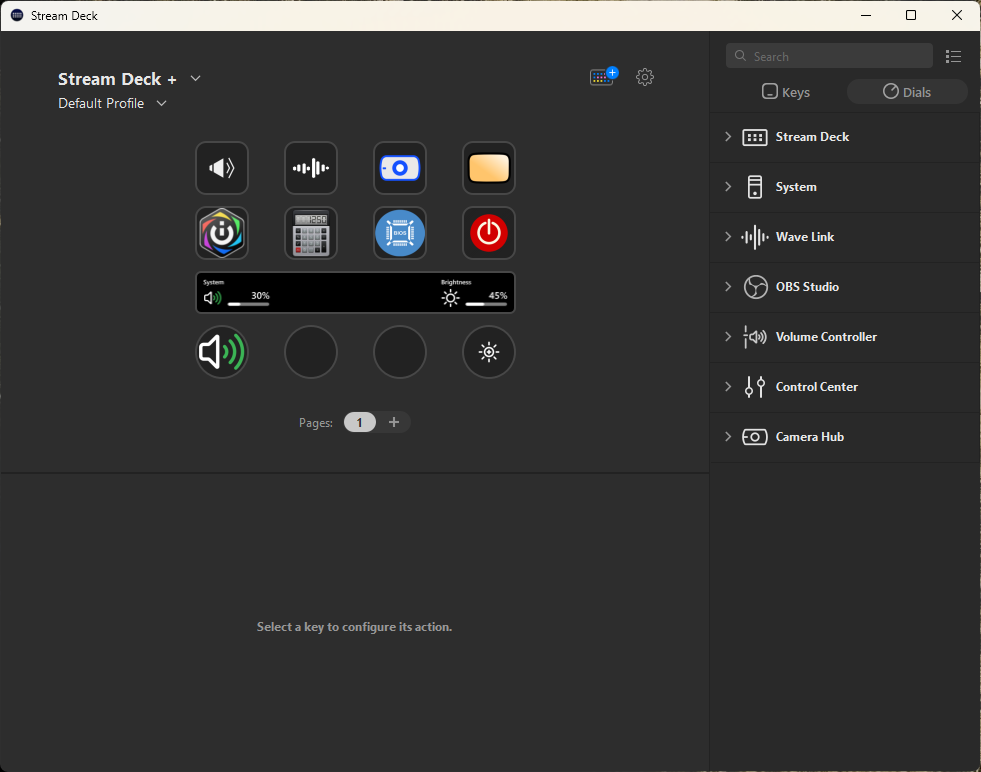Image resolution: width=981 pixels, height=772 pixels.
Task: Click the Camera Hub category icon
Action: [755, 437]
